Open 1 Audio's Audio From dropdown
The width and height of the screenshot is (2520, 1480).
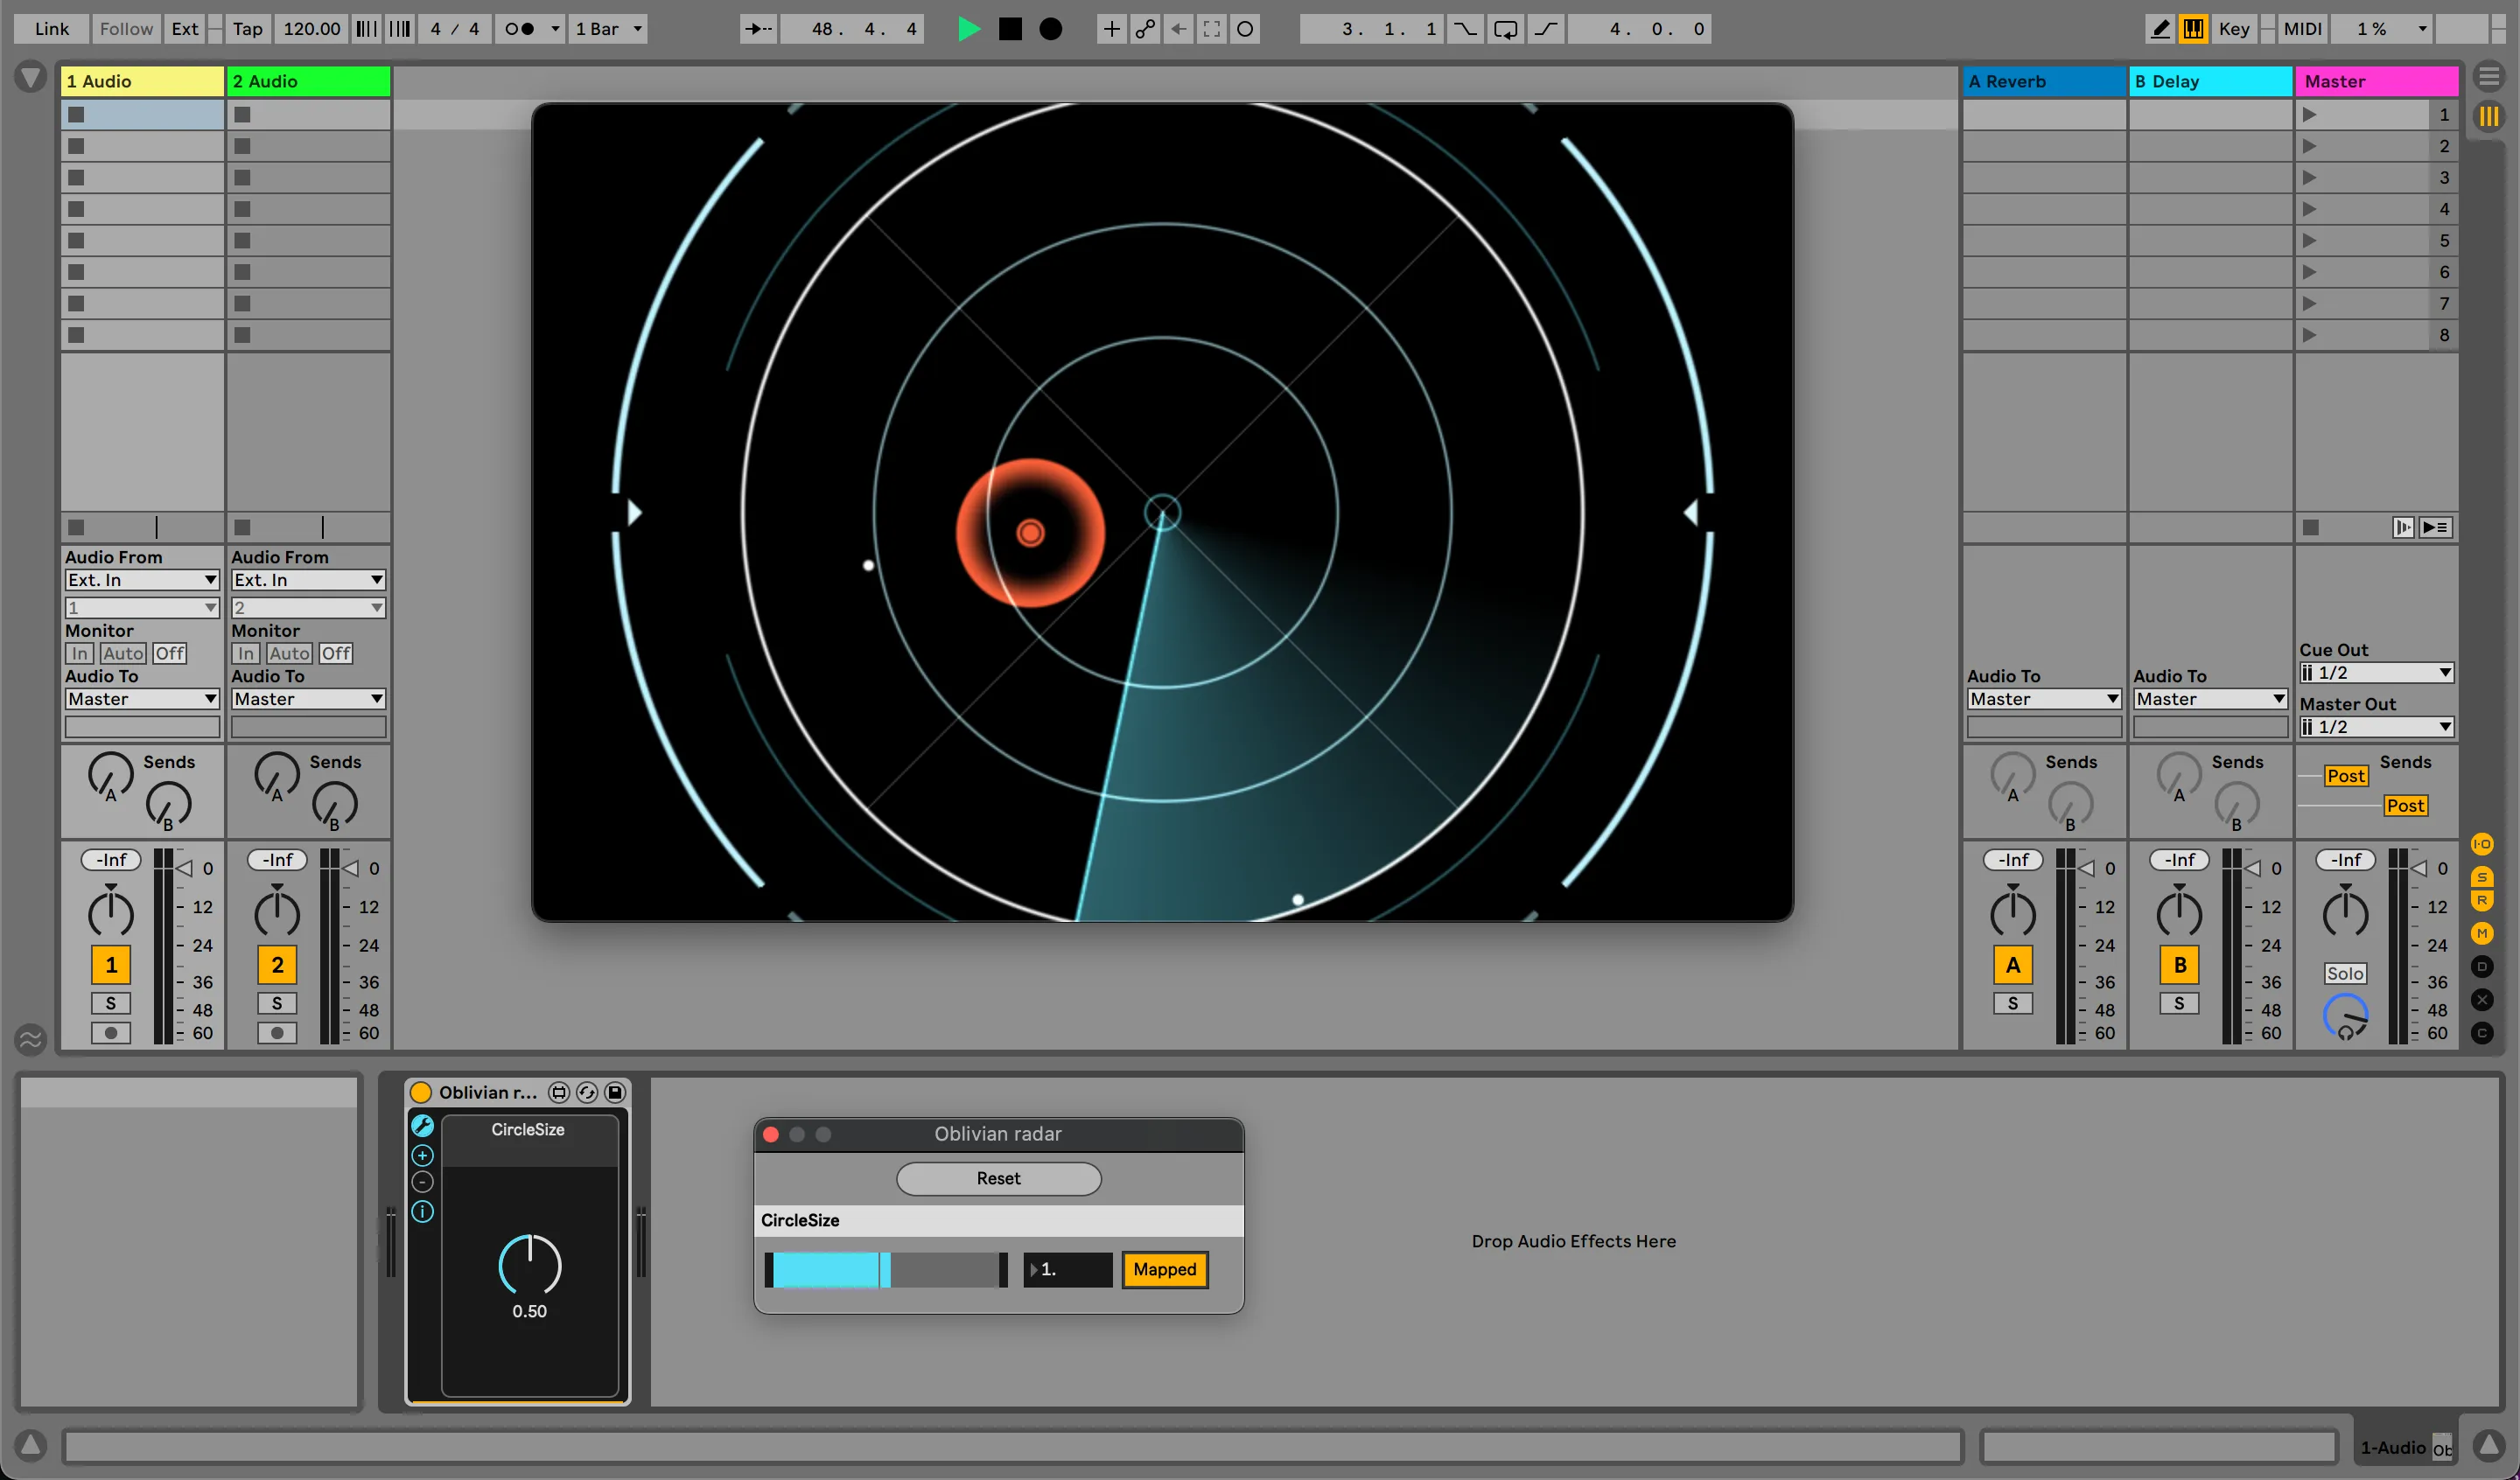[x=141, y=580]
